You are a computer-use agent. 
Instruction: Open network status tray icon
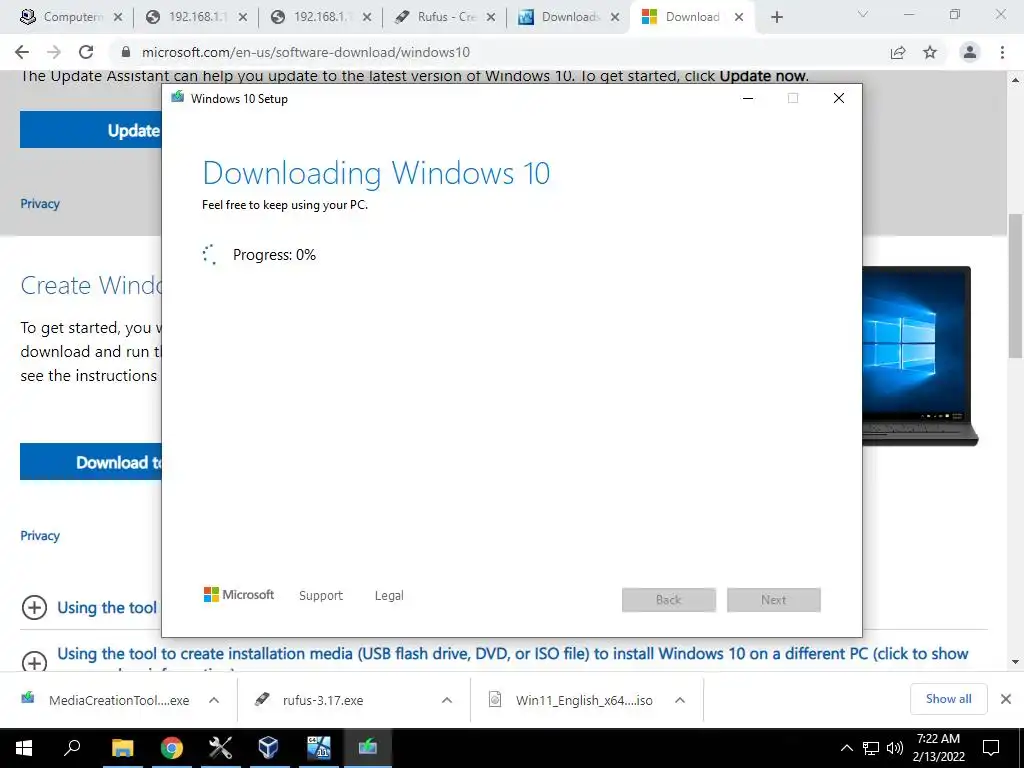pyautogui.click(x=871, y=748)
